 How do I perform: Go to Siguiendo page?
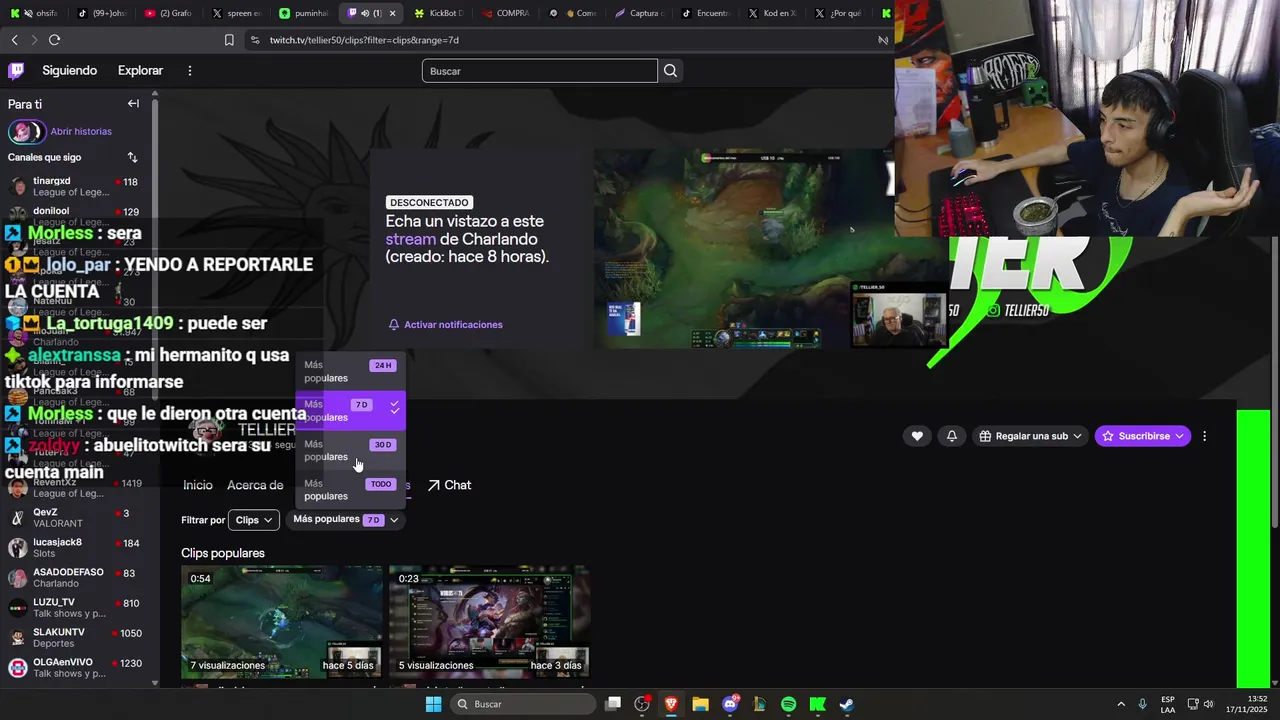point(70,71)
